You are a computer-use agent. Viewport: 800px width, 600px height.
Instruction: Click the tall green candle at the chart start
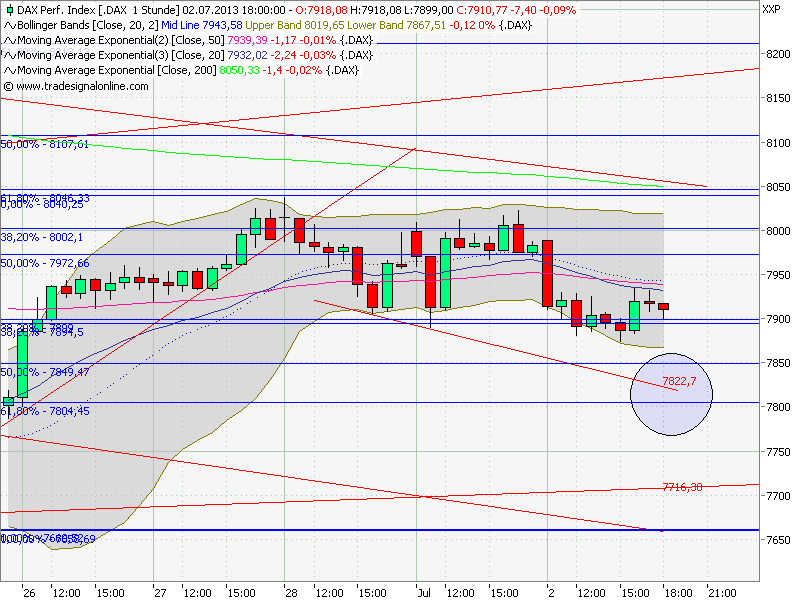tap(22, 363)
